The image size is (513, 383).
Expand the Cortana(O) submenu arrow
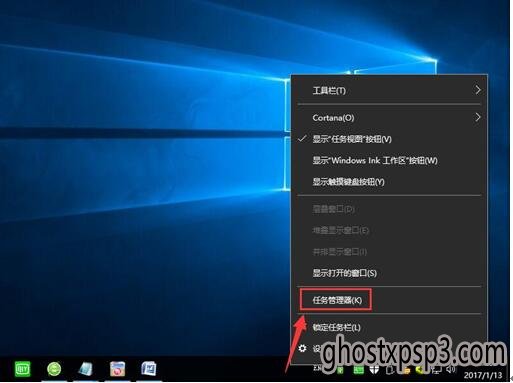(478, 117)
